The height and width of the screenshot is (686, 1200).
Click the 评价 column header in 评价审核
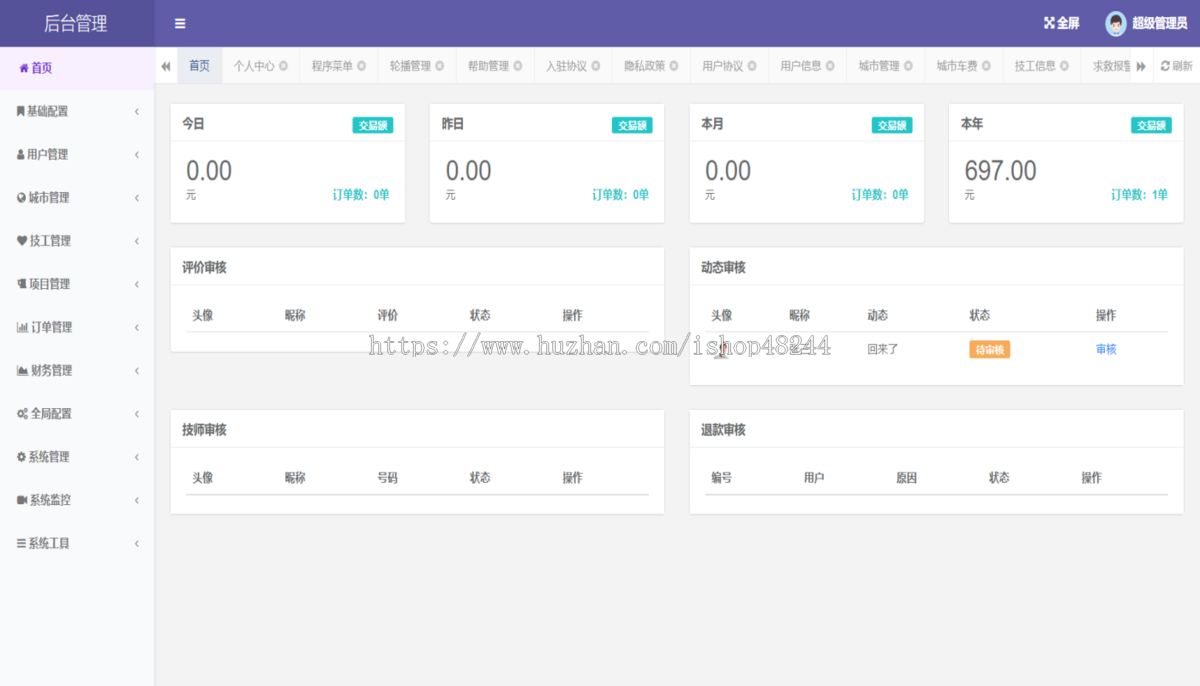click(x=387, y=315)
